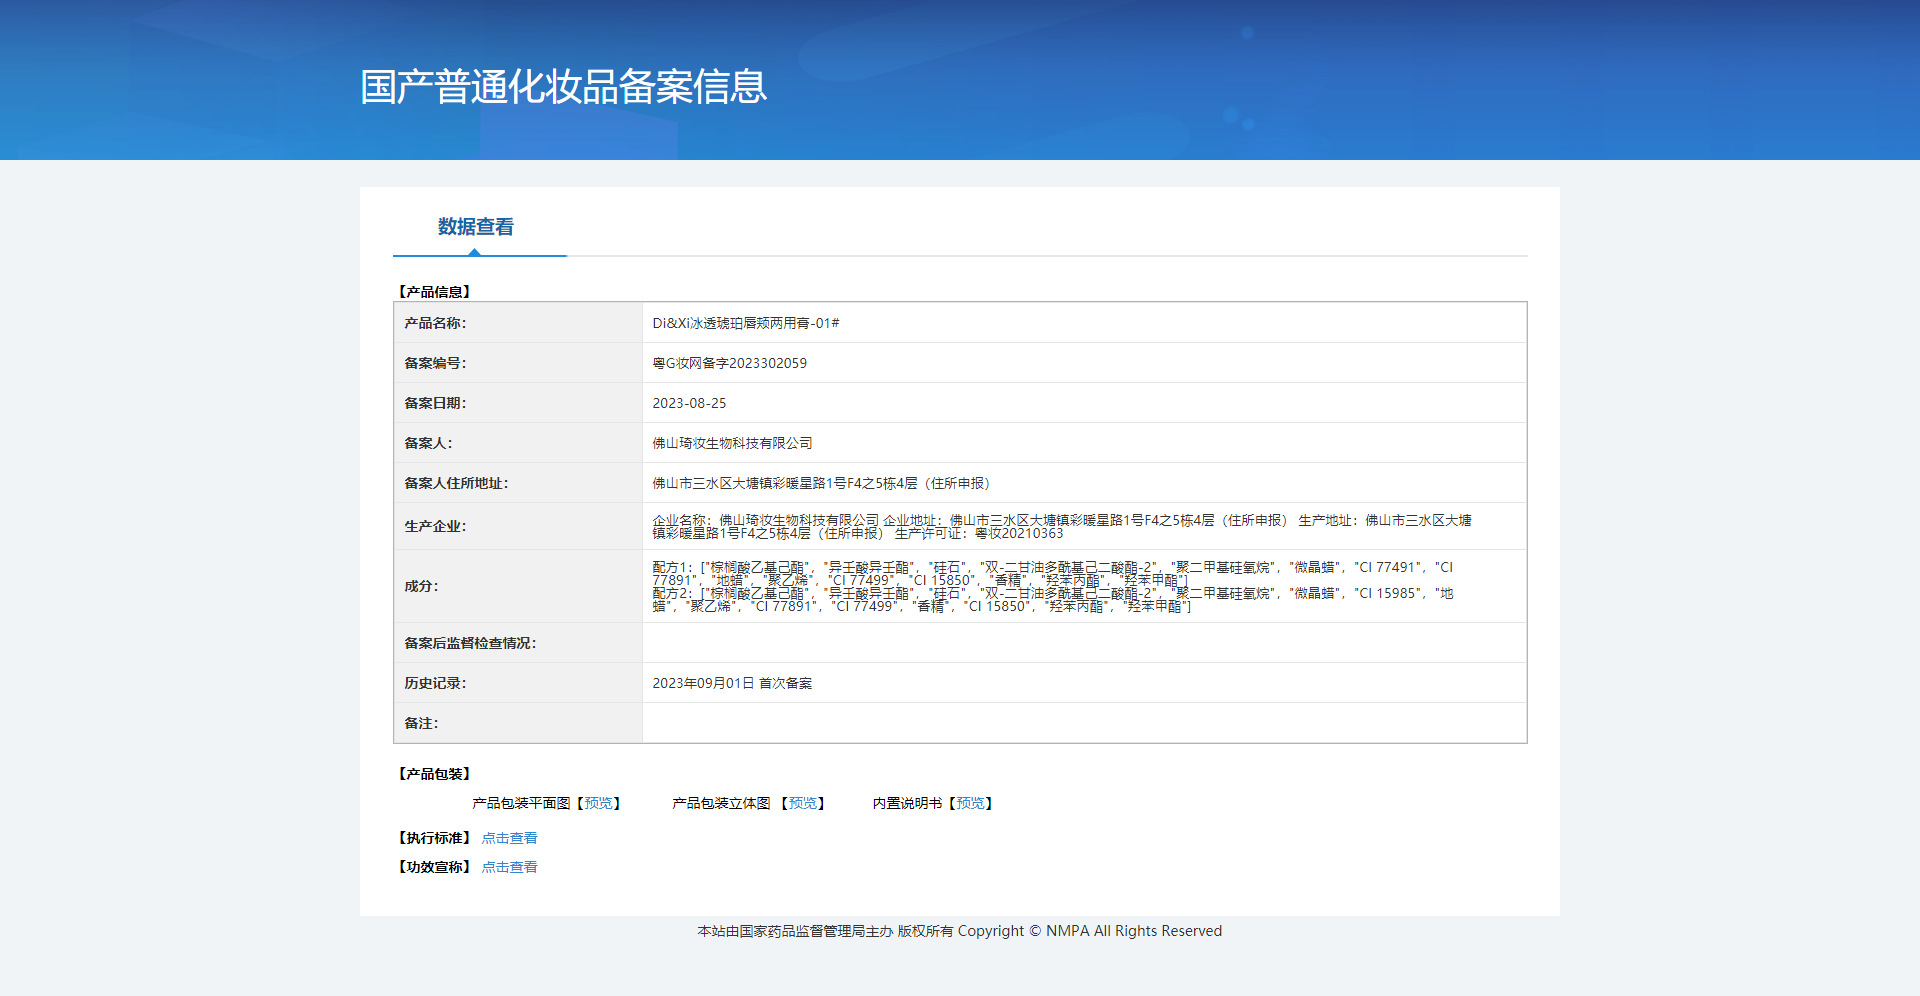Click the NMPA copyright footer text
The image size is (1920, 996).
960,931
